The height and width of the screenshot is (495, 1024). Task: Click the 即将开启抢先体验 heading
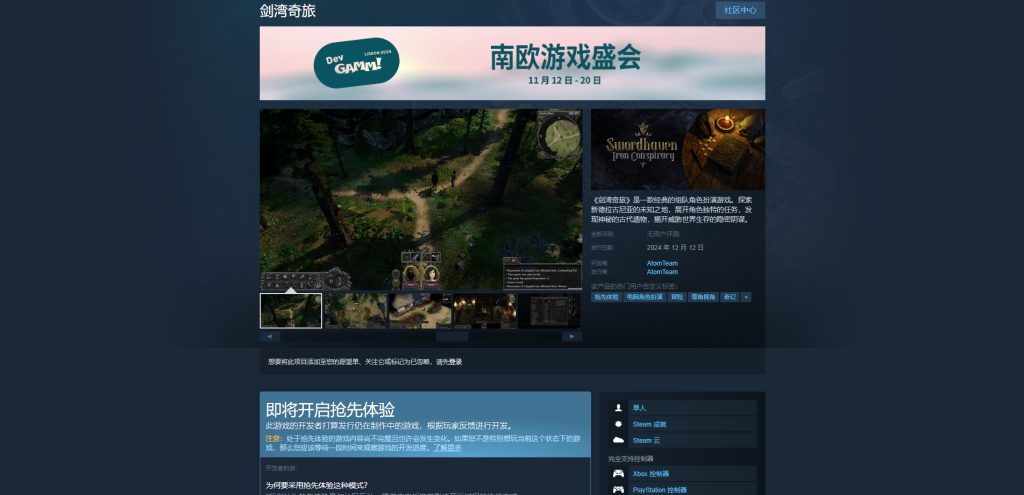point(330,410)
